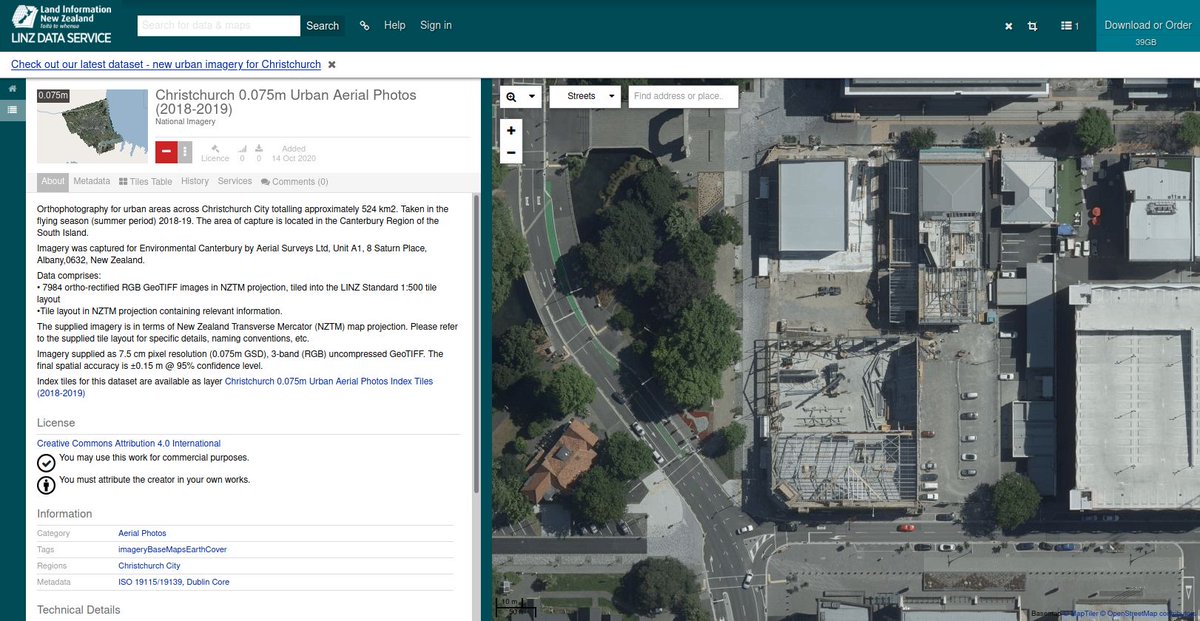
Task: Open the Streets basemap dropdown
Action: click(586, 97)
